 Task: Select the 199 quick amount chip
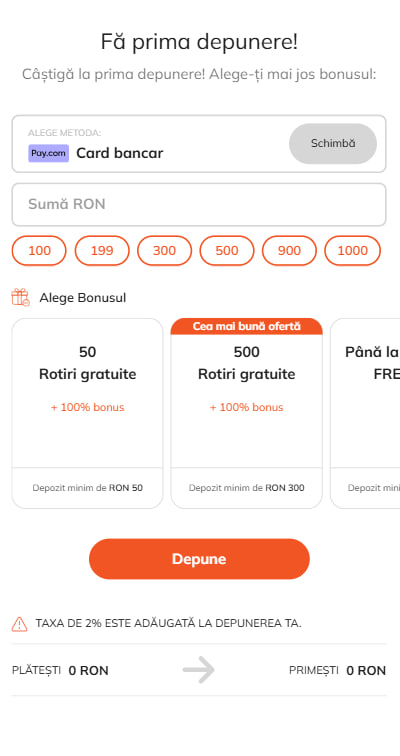(x=102, y=251)
